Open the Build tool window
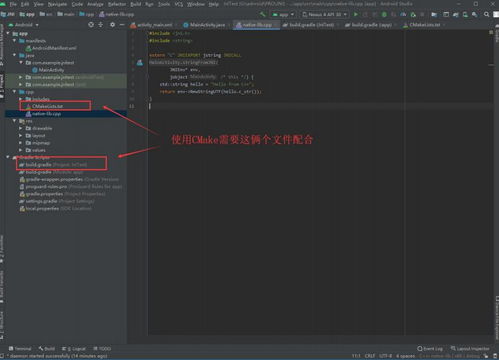Image resolution: width=499 pixels, height=360 pixels. 47,348
